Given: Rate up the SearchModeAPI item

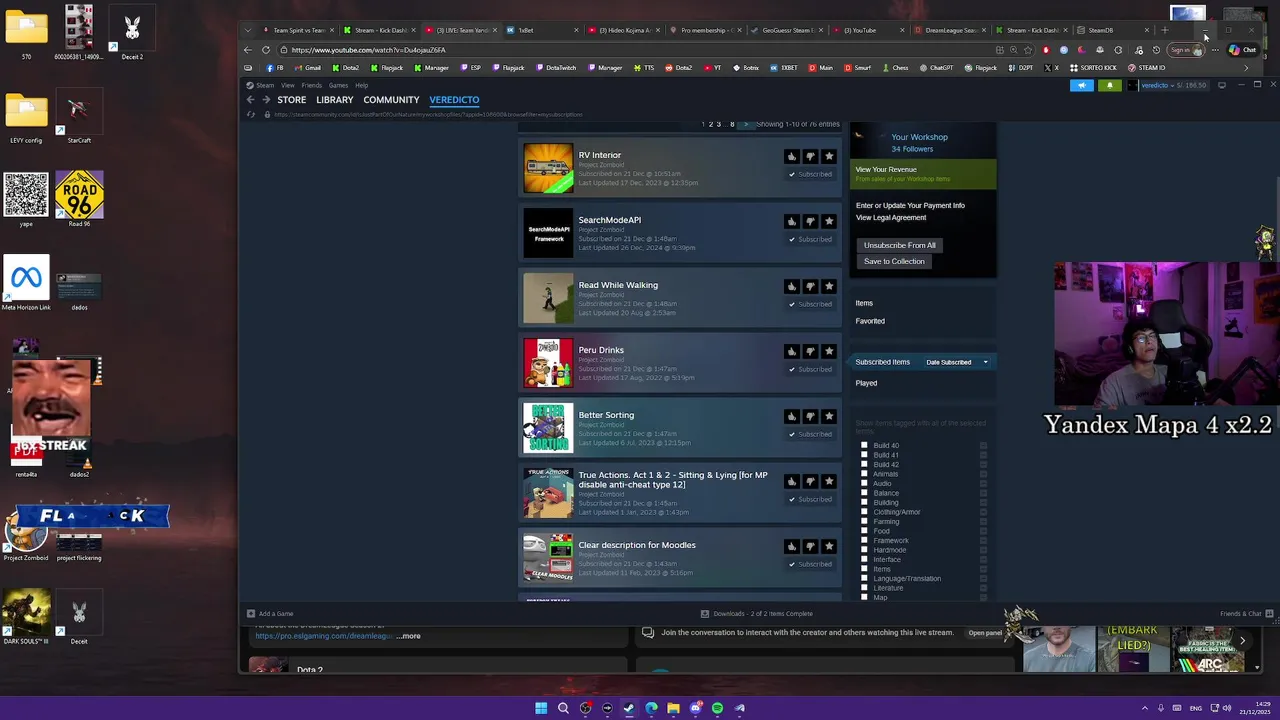Looking at the screenshot, I should 792,221.
